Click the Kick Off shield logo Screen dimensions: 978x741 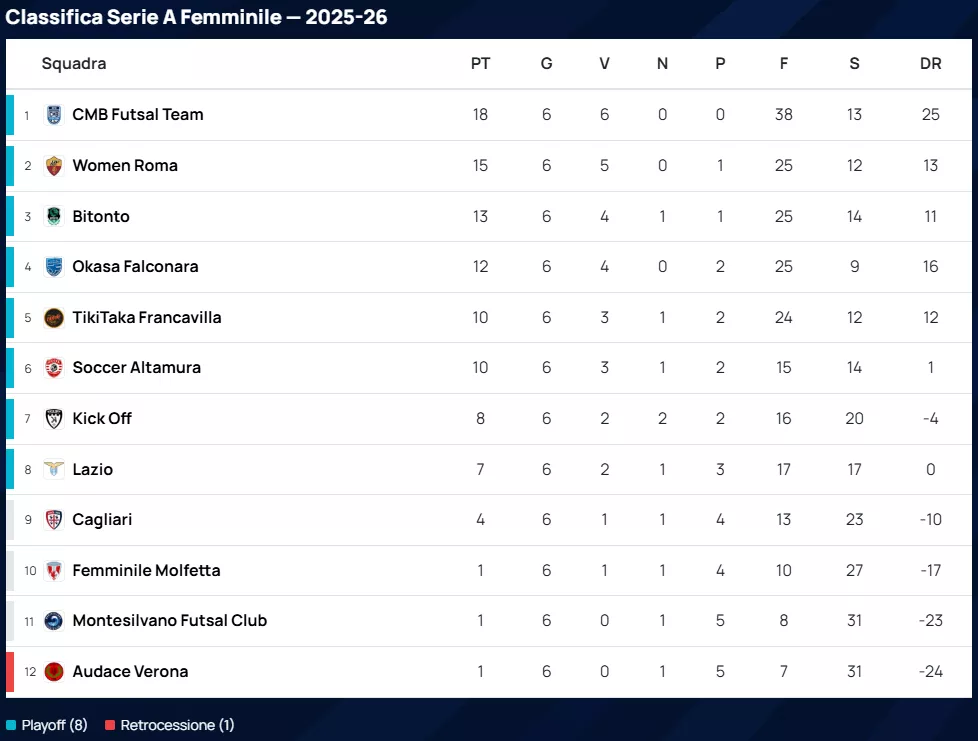coord(54,419)
